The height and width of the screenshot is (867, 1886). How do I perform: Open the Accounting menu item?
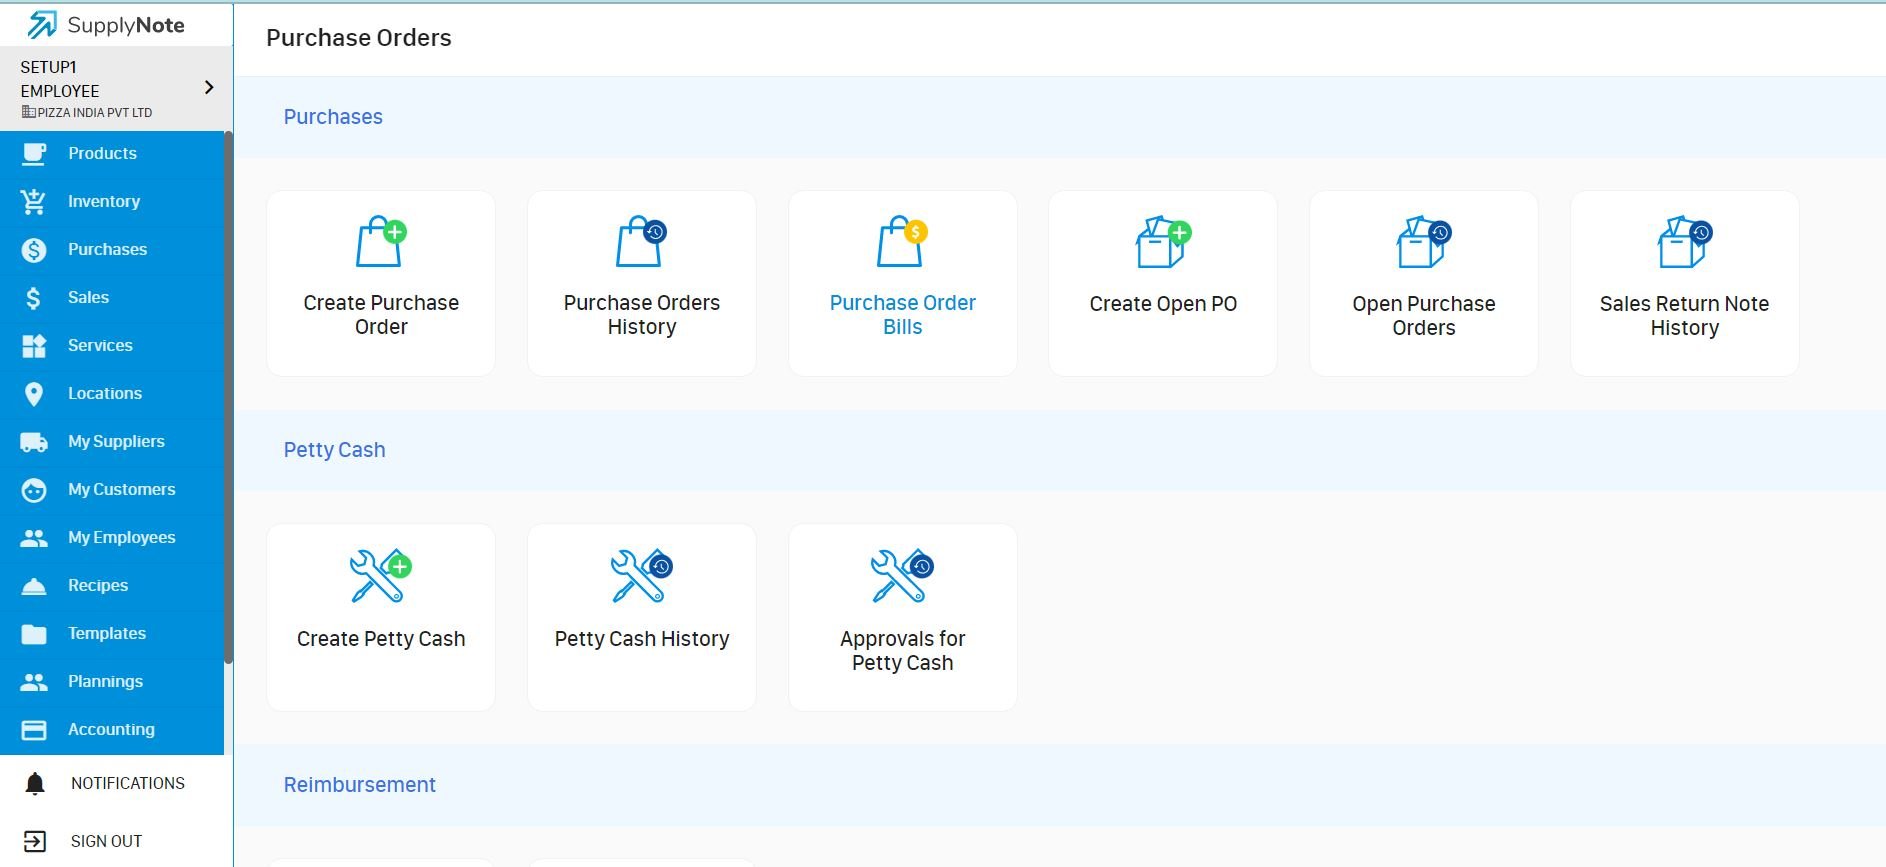(112, 729)
